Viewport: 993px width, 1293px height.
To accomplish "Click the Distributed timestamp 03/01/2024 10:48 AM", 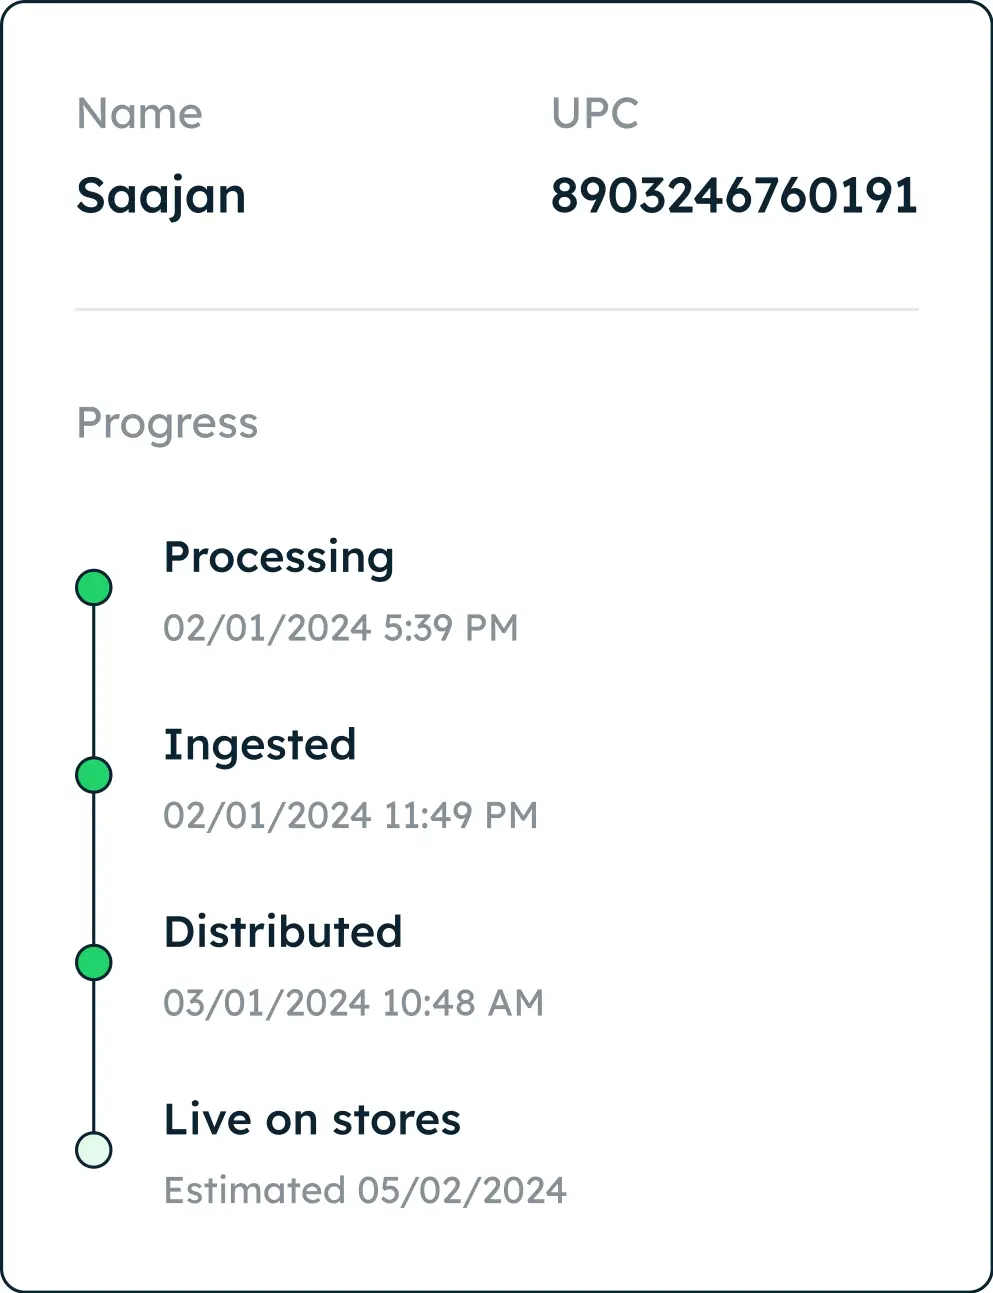I will click(x=354, y=1003).
